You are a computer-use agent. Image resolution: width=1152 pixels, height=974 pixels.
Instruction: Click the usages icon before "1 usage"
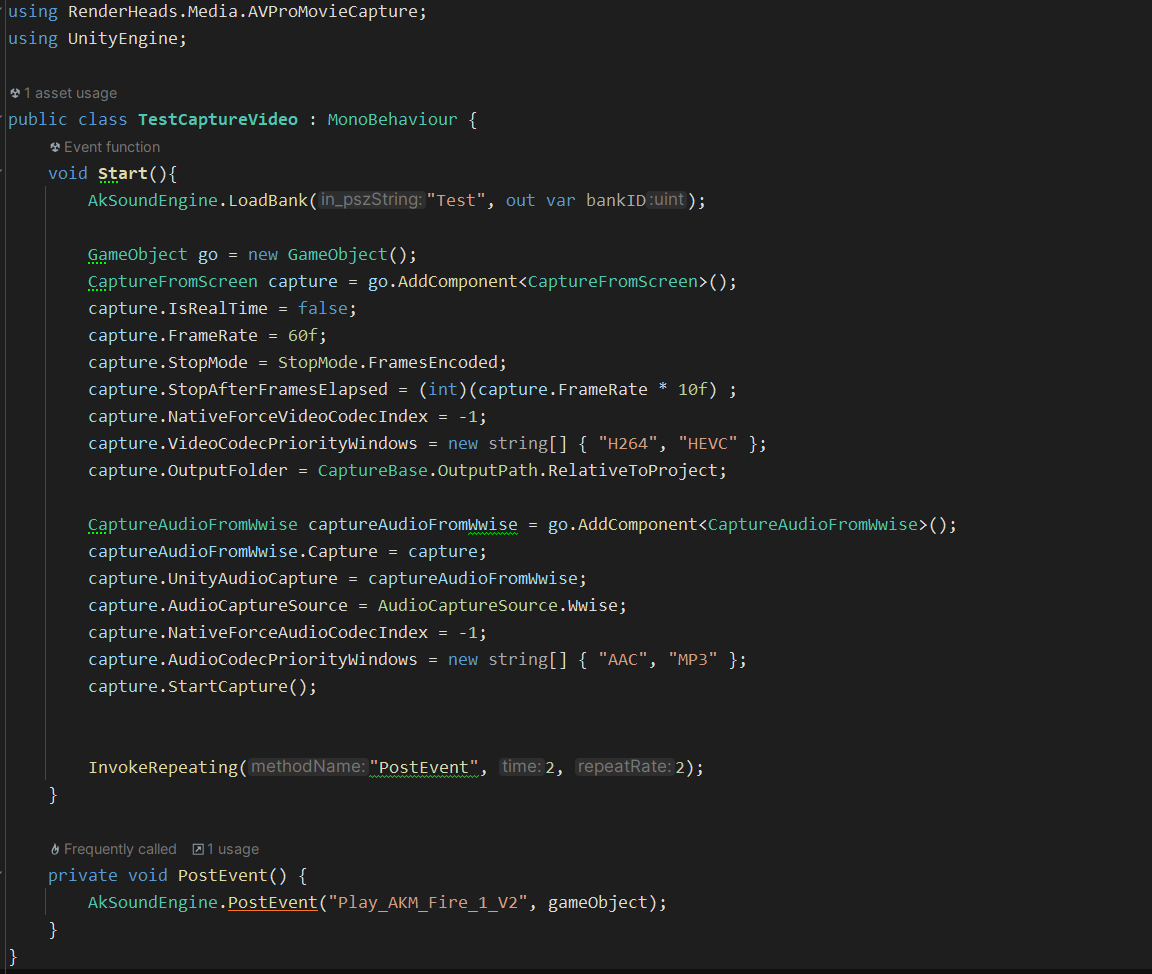200,848
